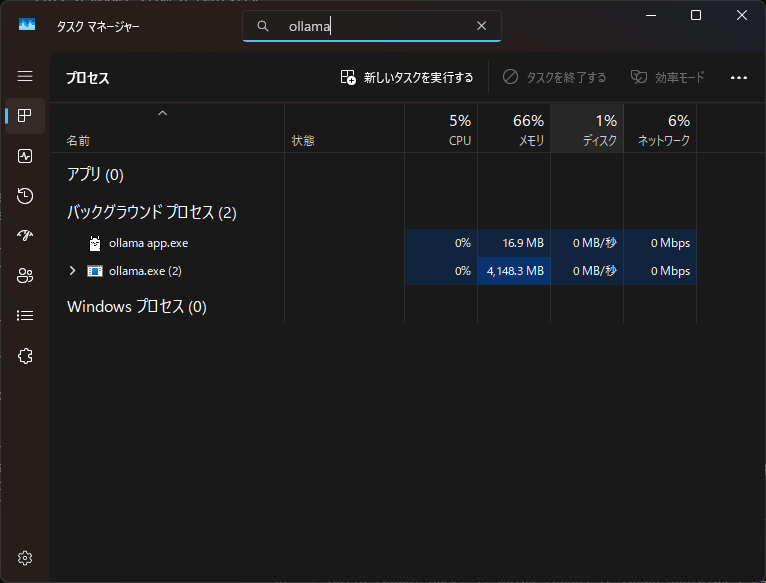
Task: Open the Details page icon
Action: (25, 316)
